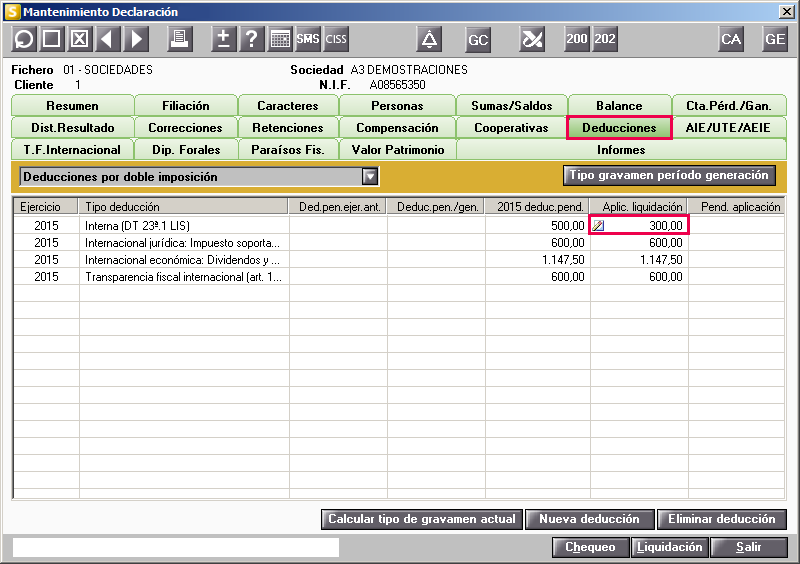Select the Deducciones tab
800x564 pixels.
619,128
